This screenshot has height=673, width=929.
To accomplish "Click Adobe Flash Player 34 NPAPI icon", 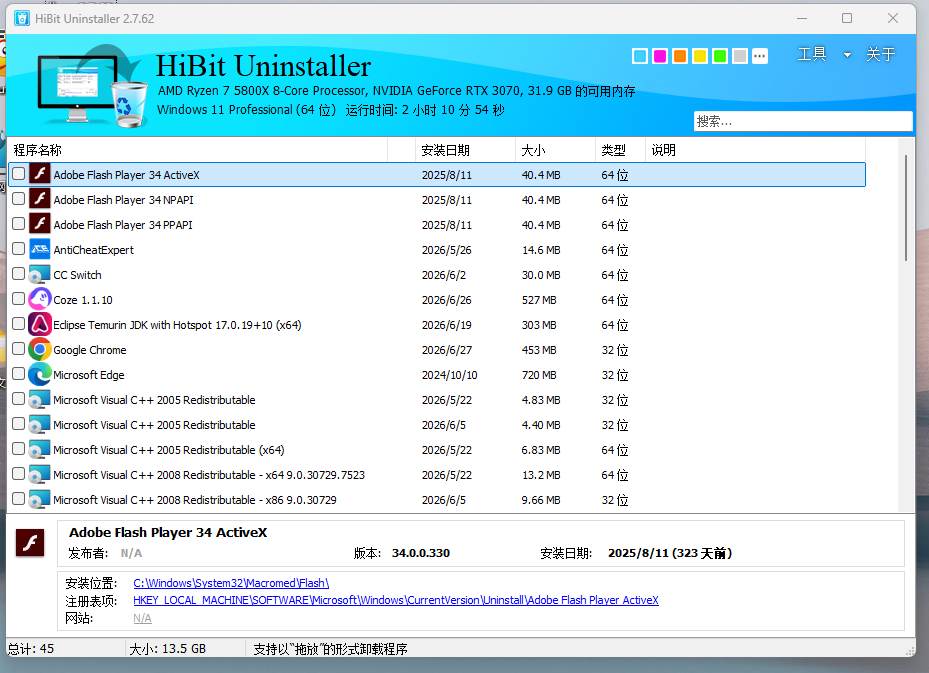I will (40, 199).
